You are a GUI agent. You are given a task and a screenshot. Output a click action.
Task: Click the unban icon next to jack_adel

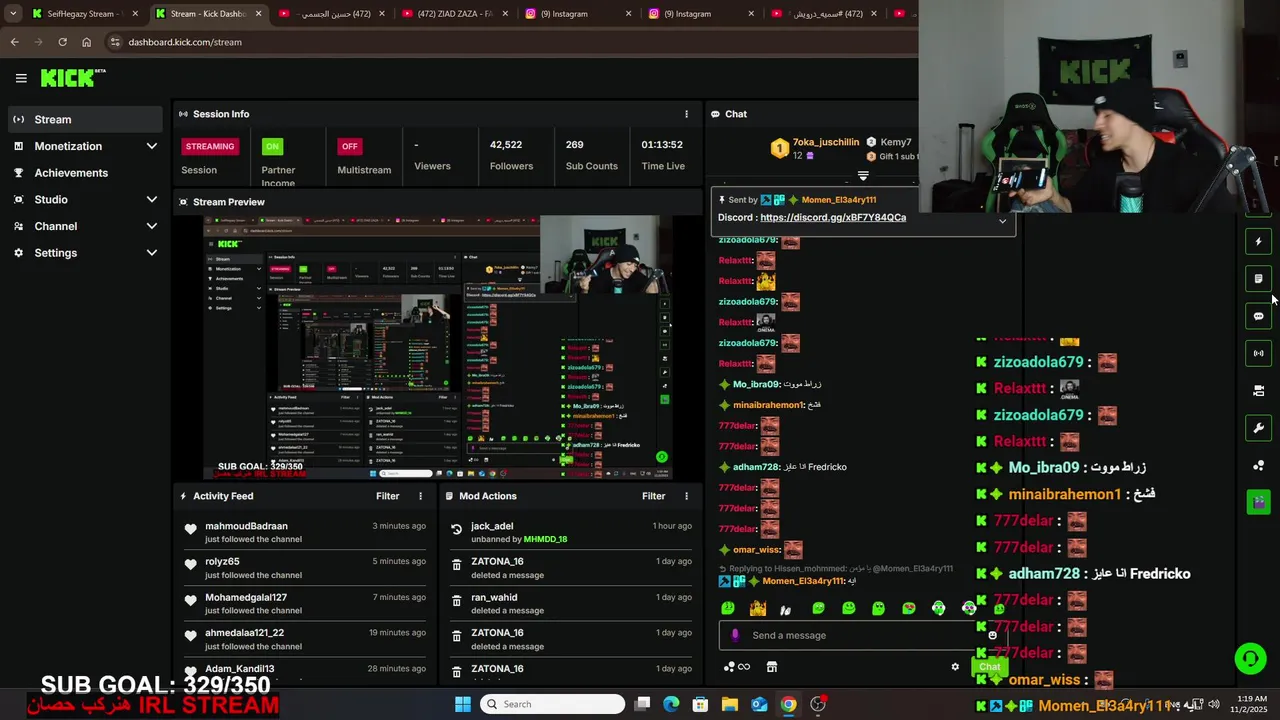point(456,529)
